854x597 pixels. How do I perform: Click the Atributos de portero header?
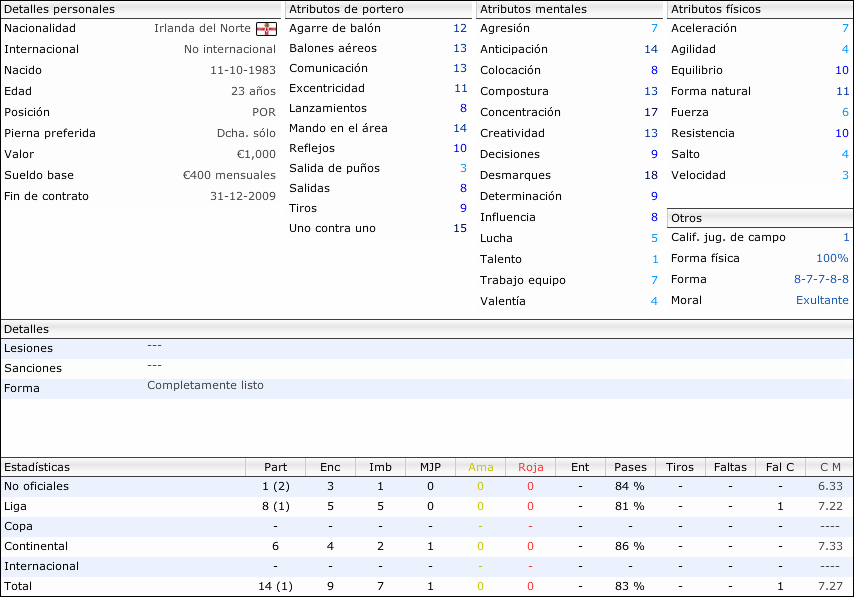378,9
